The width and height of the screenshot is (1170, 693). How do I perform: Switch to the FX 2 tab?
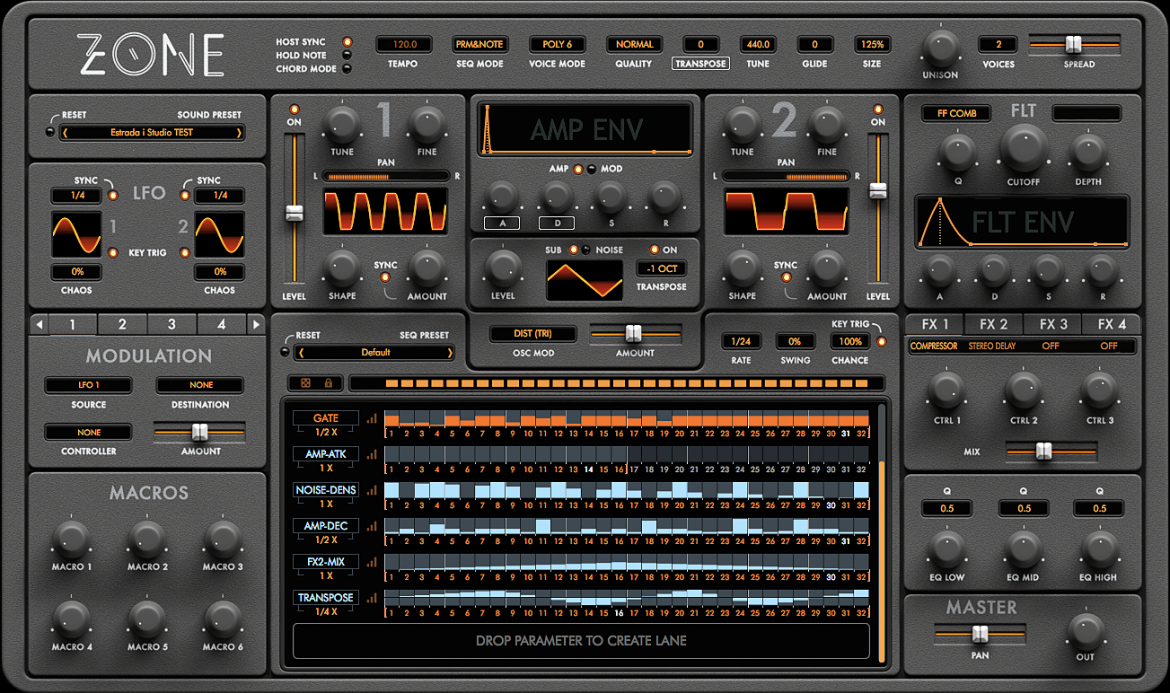(993, 324)
